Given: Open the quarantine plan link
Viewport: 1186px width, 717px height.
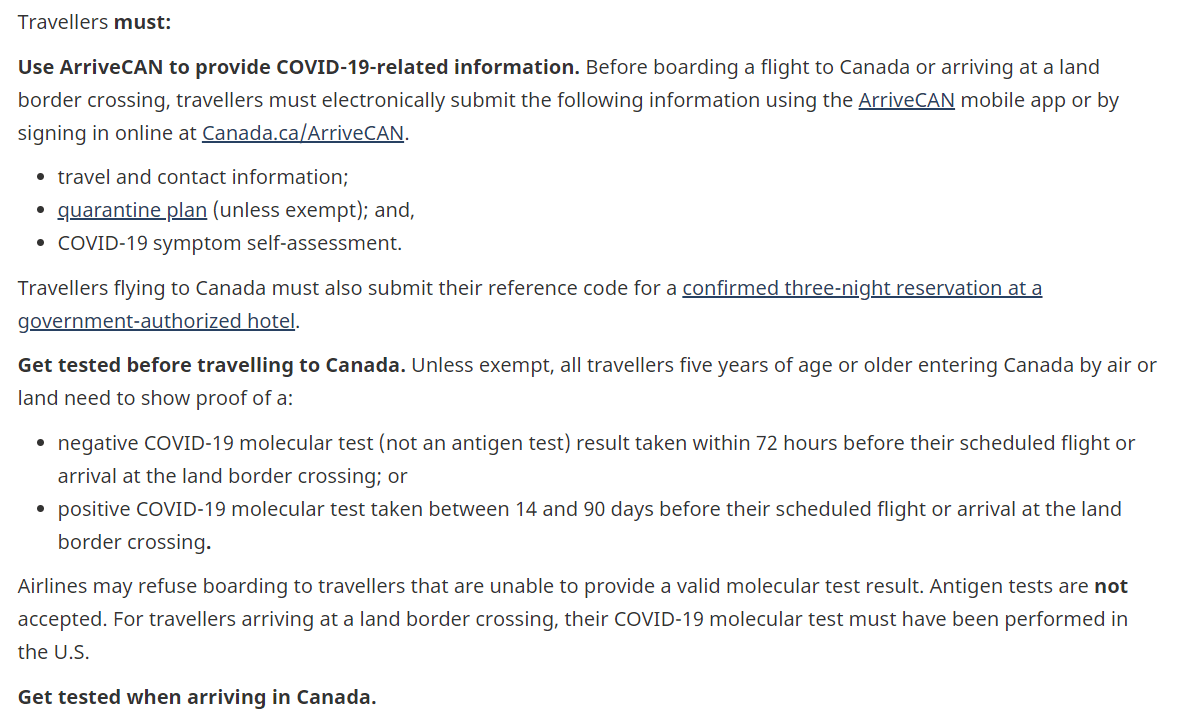Looking at the screenshot, I should coord(132,210).
